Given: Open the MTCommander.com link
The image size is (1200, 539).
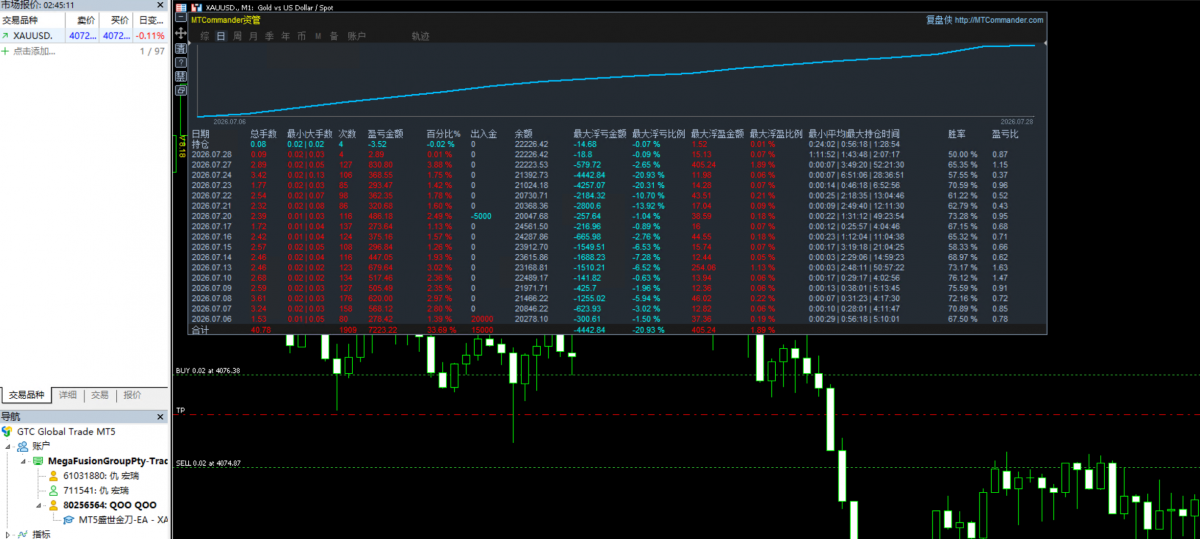Looking at the screenshot, I should (999, 19).
